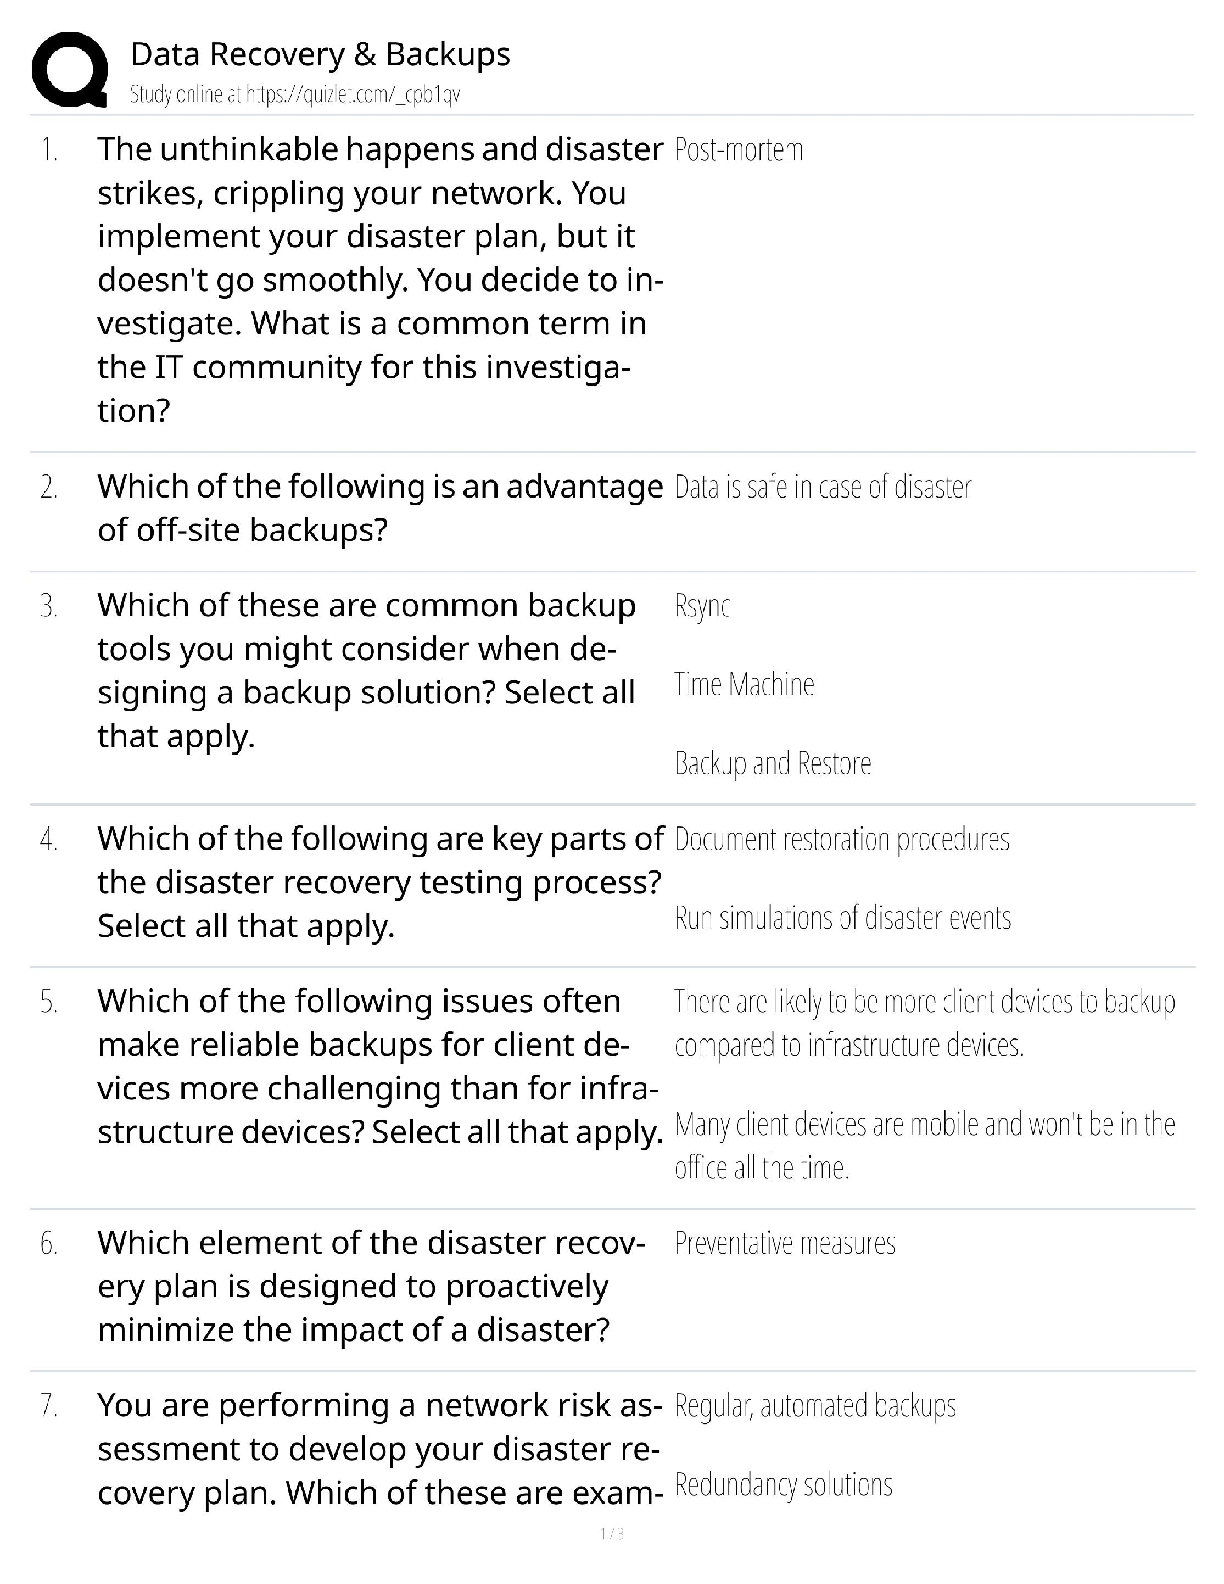The width and height of the screenshot is (1224, 1584).
Task: Click the Backup and Restore answer
Action: pos(772,764)
